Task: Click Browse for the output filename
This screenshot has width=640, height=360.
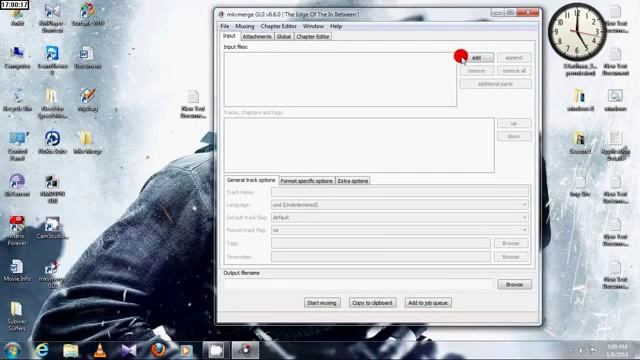Action: pos(514,284)
